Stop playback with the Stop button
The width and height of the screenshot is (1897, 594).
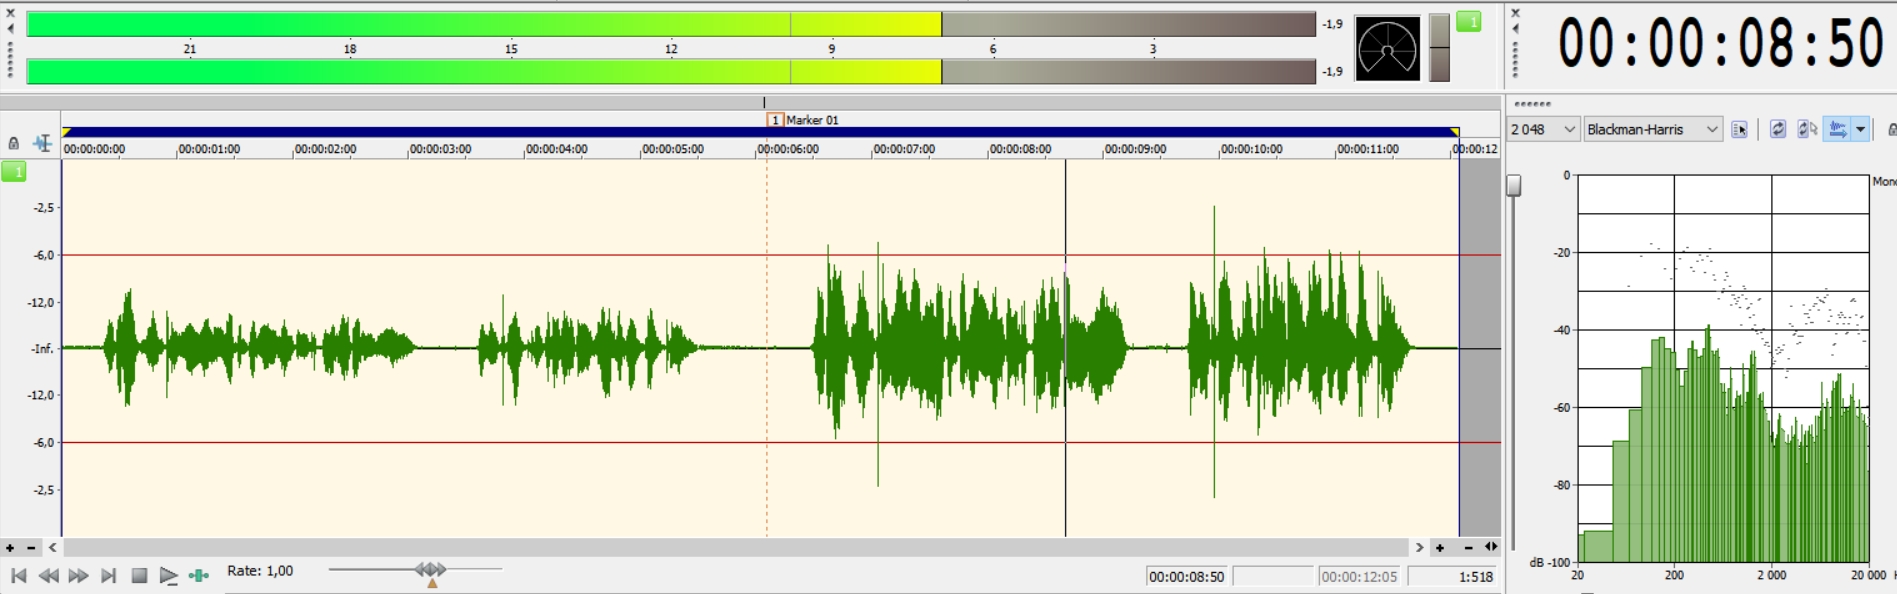click(x=139, y=575)
